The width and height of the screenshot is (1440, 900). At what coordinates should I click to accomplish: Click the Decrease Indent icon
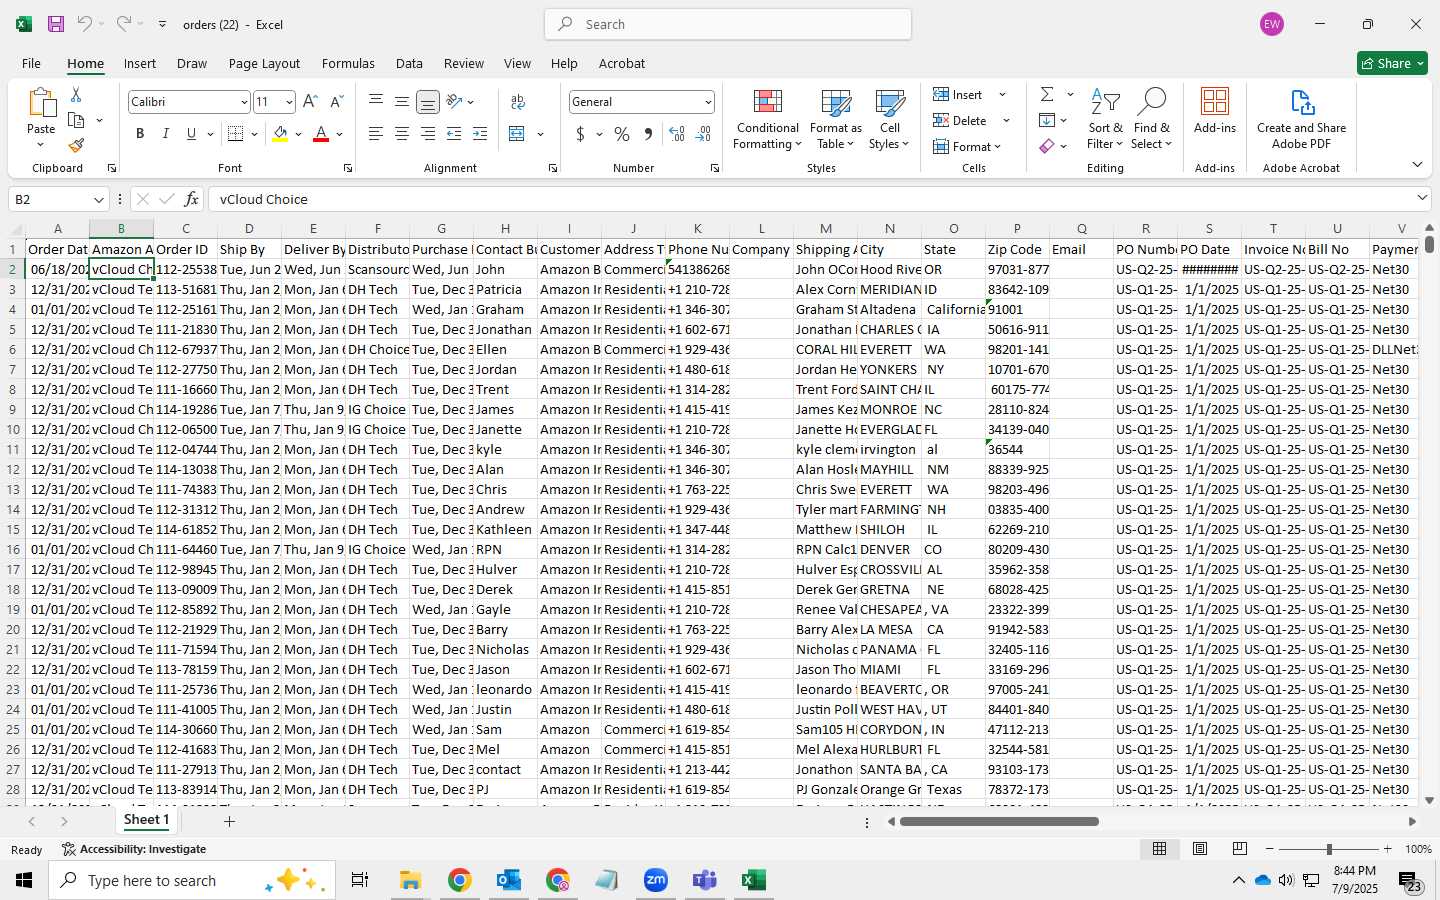pos(454,134)
